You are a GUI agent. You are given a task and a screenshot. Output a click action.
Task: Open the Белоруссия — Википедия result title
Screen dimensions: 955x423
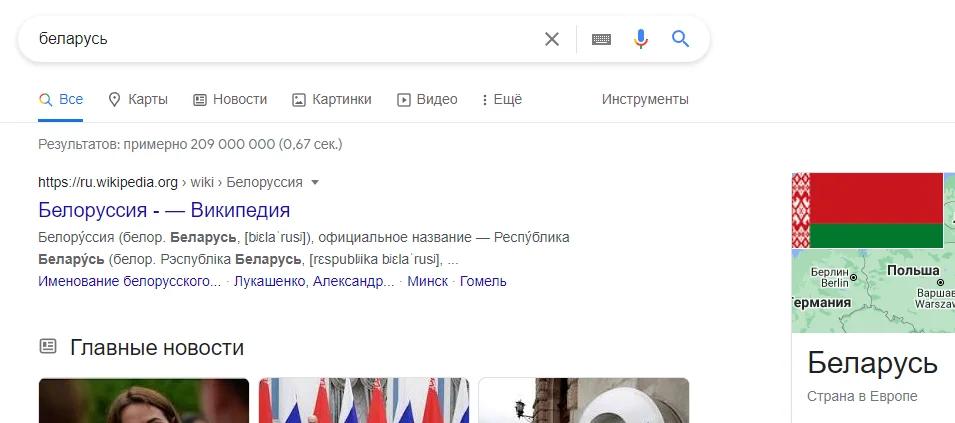164,210
